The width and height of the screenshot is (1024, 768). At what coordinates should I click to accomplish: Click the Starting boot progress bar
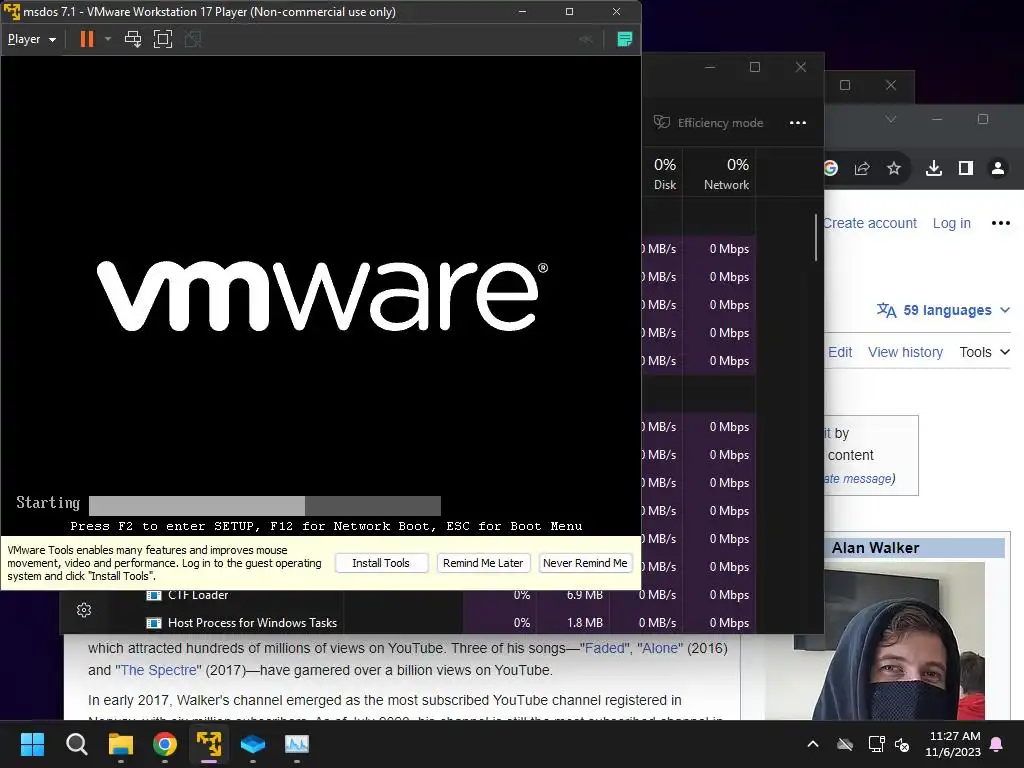tap(264, 505)
